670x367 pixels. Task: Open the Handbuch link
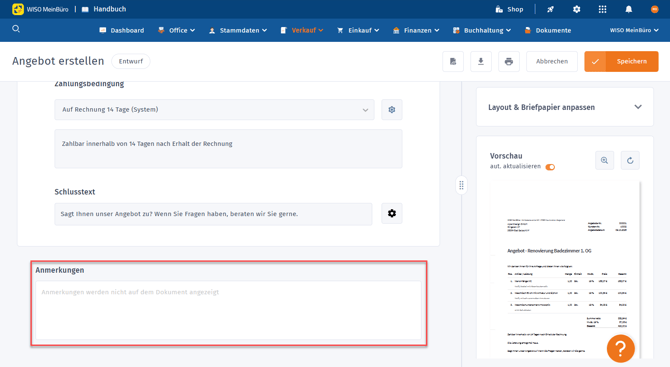tap(104, 9)
